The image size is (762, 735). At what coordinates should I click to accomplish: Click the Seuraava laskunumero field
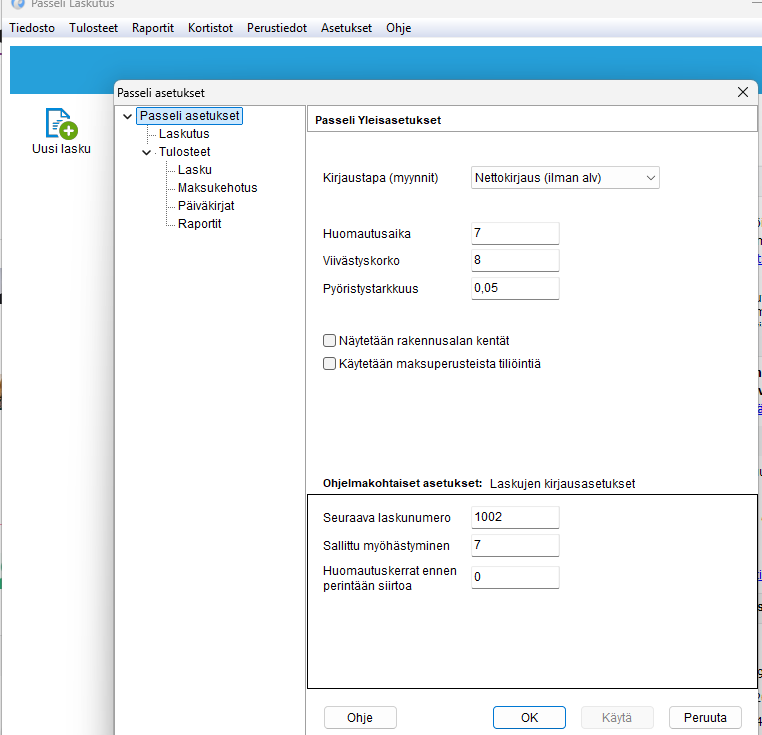(515, 517)
